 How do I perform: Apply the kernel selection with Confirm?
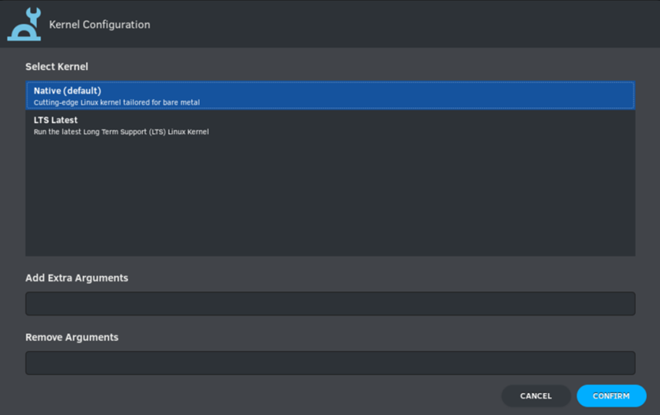pos(611,396)
